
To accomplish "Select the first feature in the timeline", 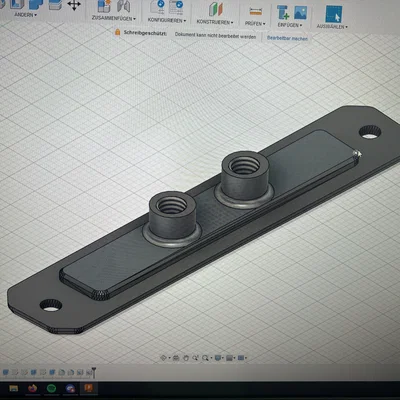I will pos(6,372).
